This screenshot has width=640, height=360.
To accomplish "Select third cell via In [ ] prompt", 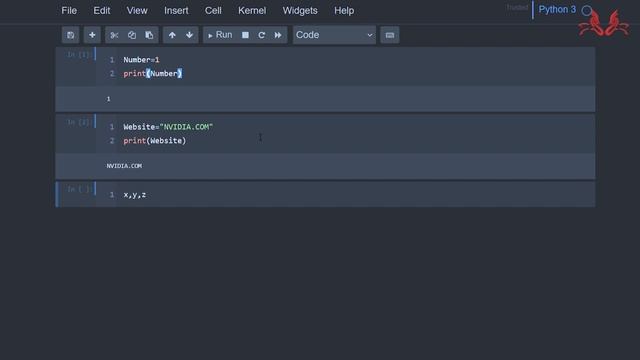I will [78, 189].
